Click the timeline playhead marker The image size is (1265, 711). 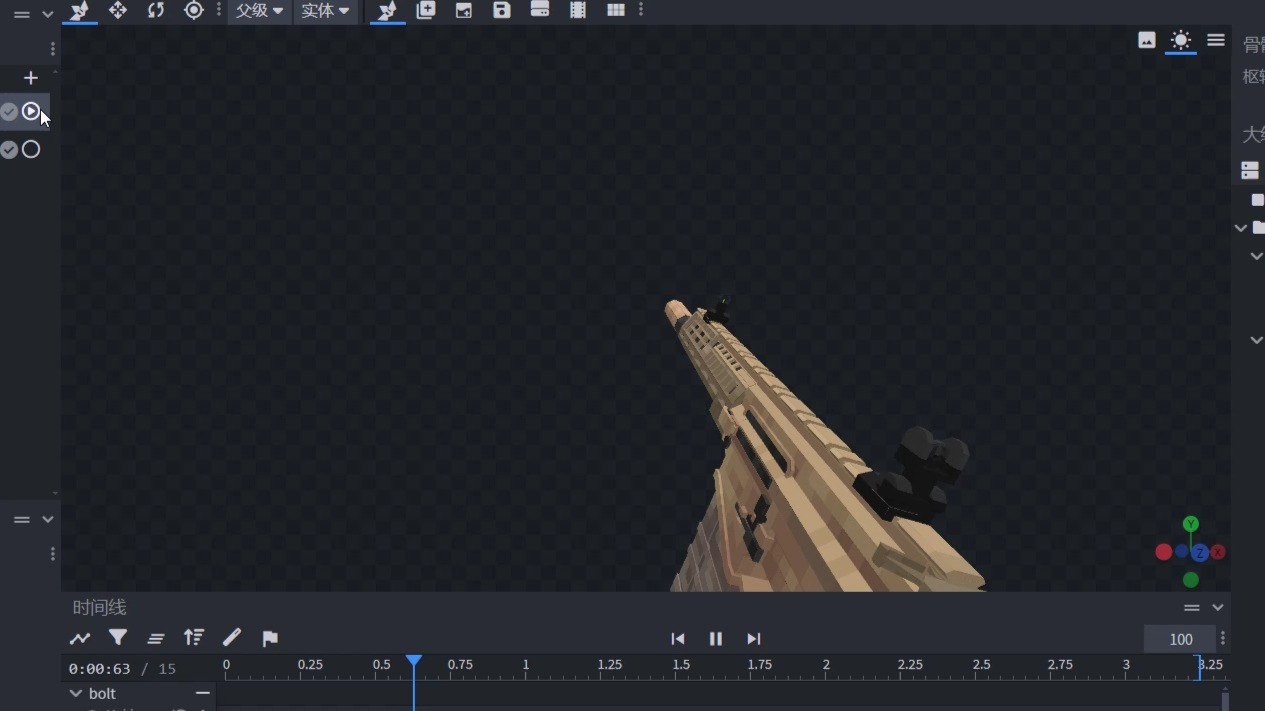[x=414, y=662]
